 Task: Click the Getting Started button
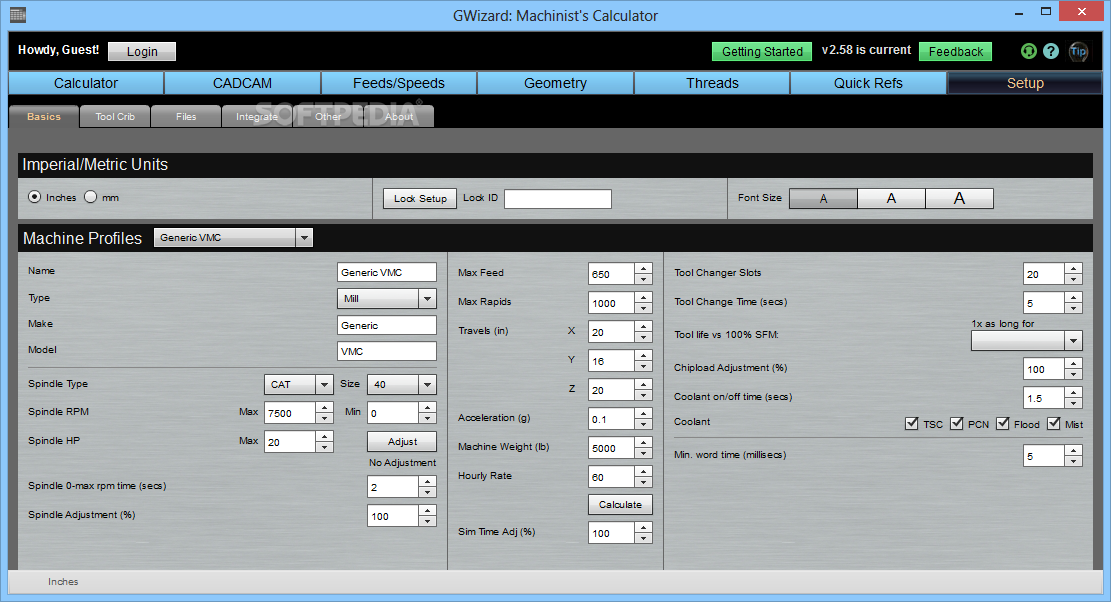tap(762, 51)
